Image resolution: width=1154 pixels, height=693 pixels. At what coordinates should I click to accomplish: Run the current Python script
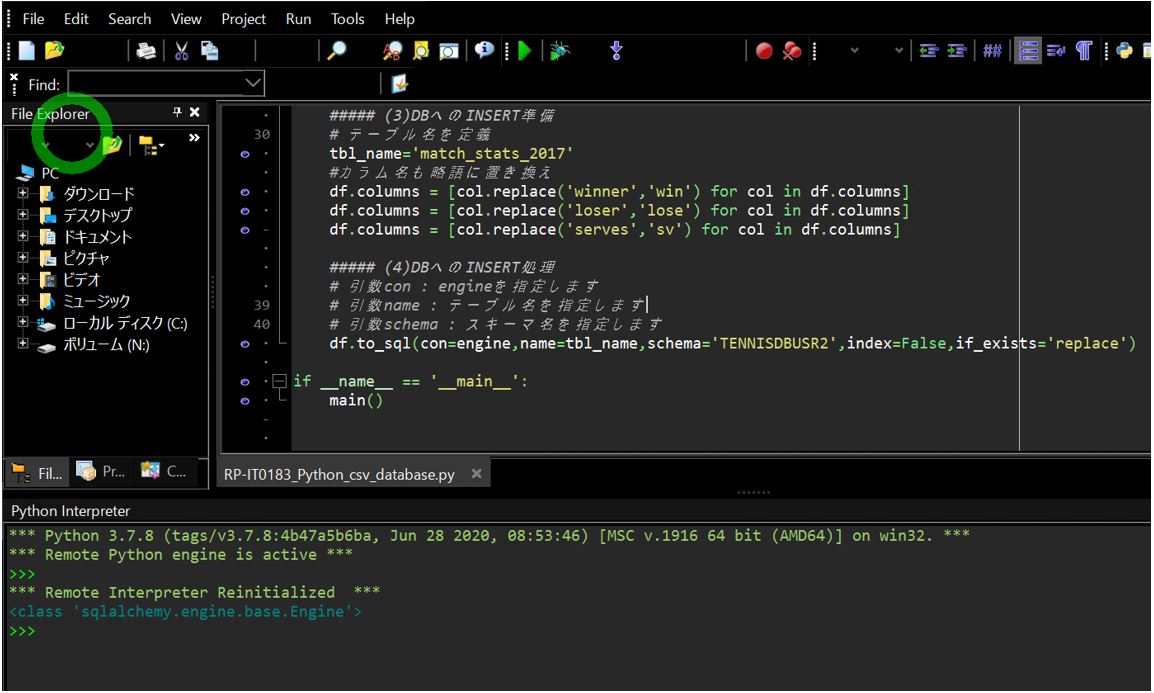526,50
